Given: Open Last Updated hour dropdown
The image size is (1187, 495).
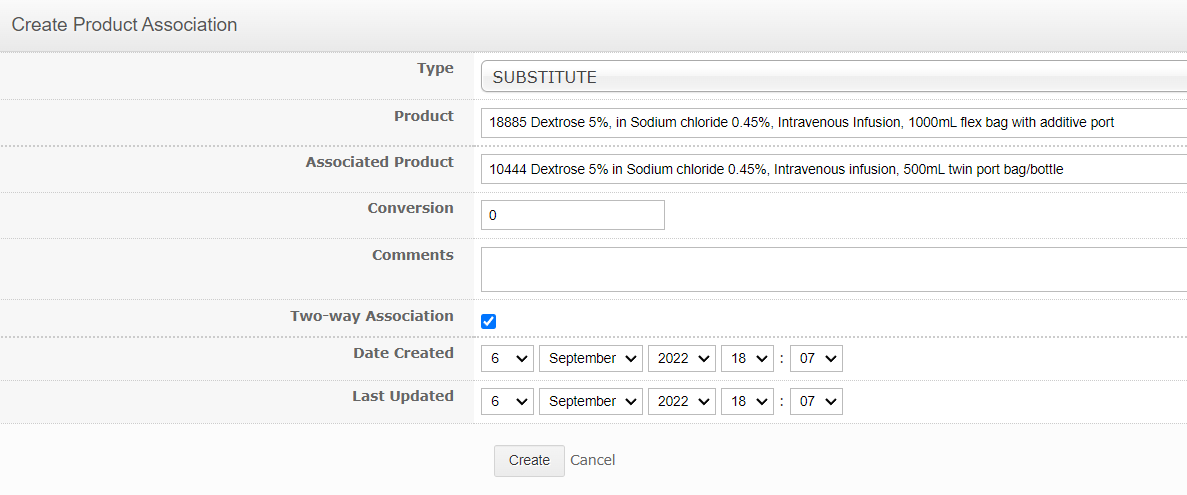Looking at the screenshot, I should [747, 401].
